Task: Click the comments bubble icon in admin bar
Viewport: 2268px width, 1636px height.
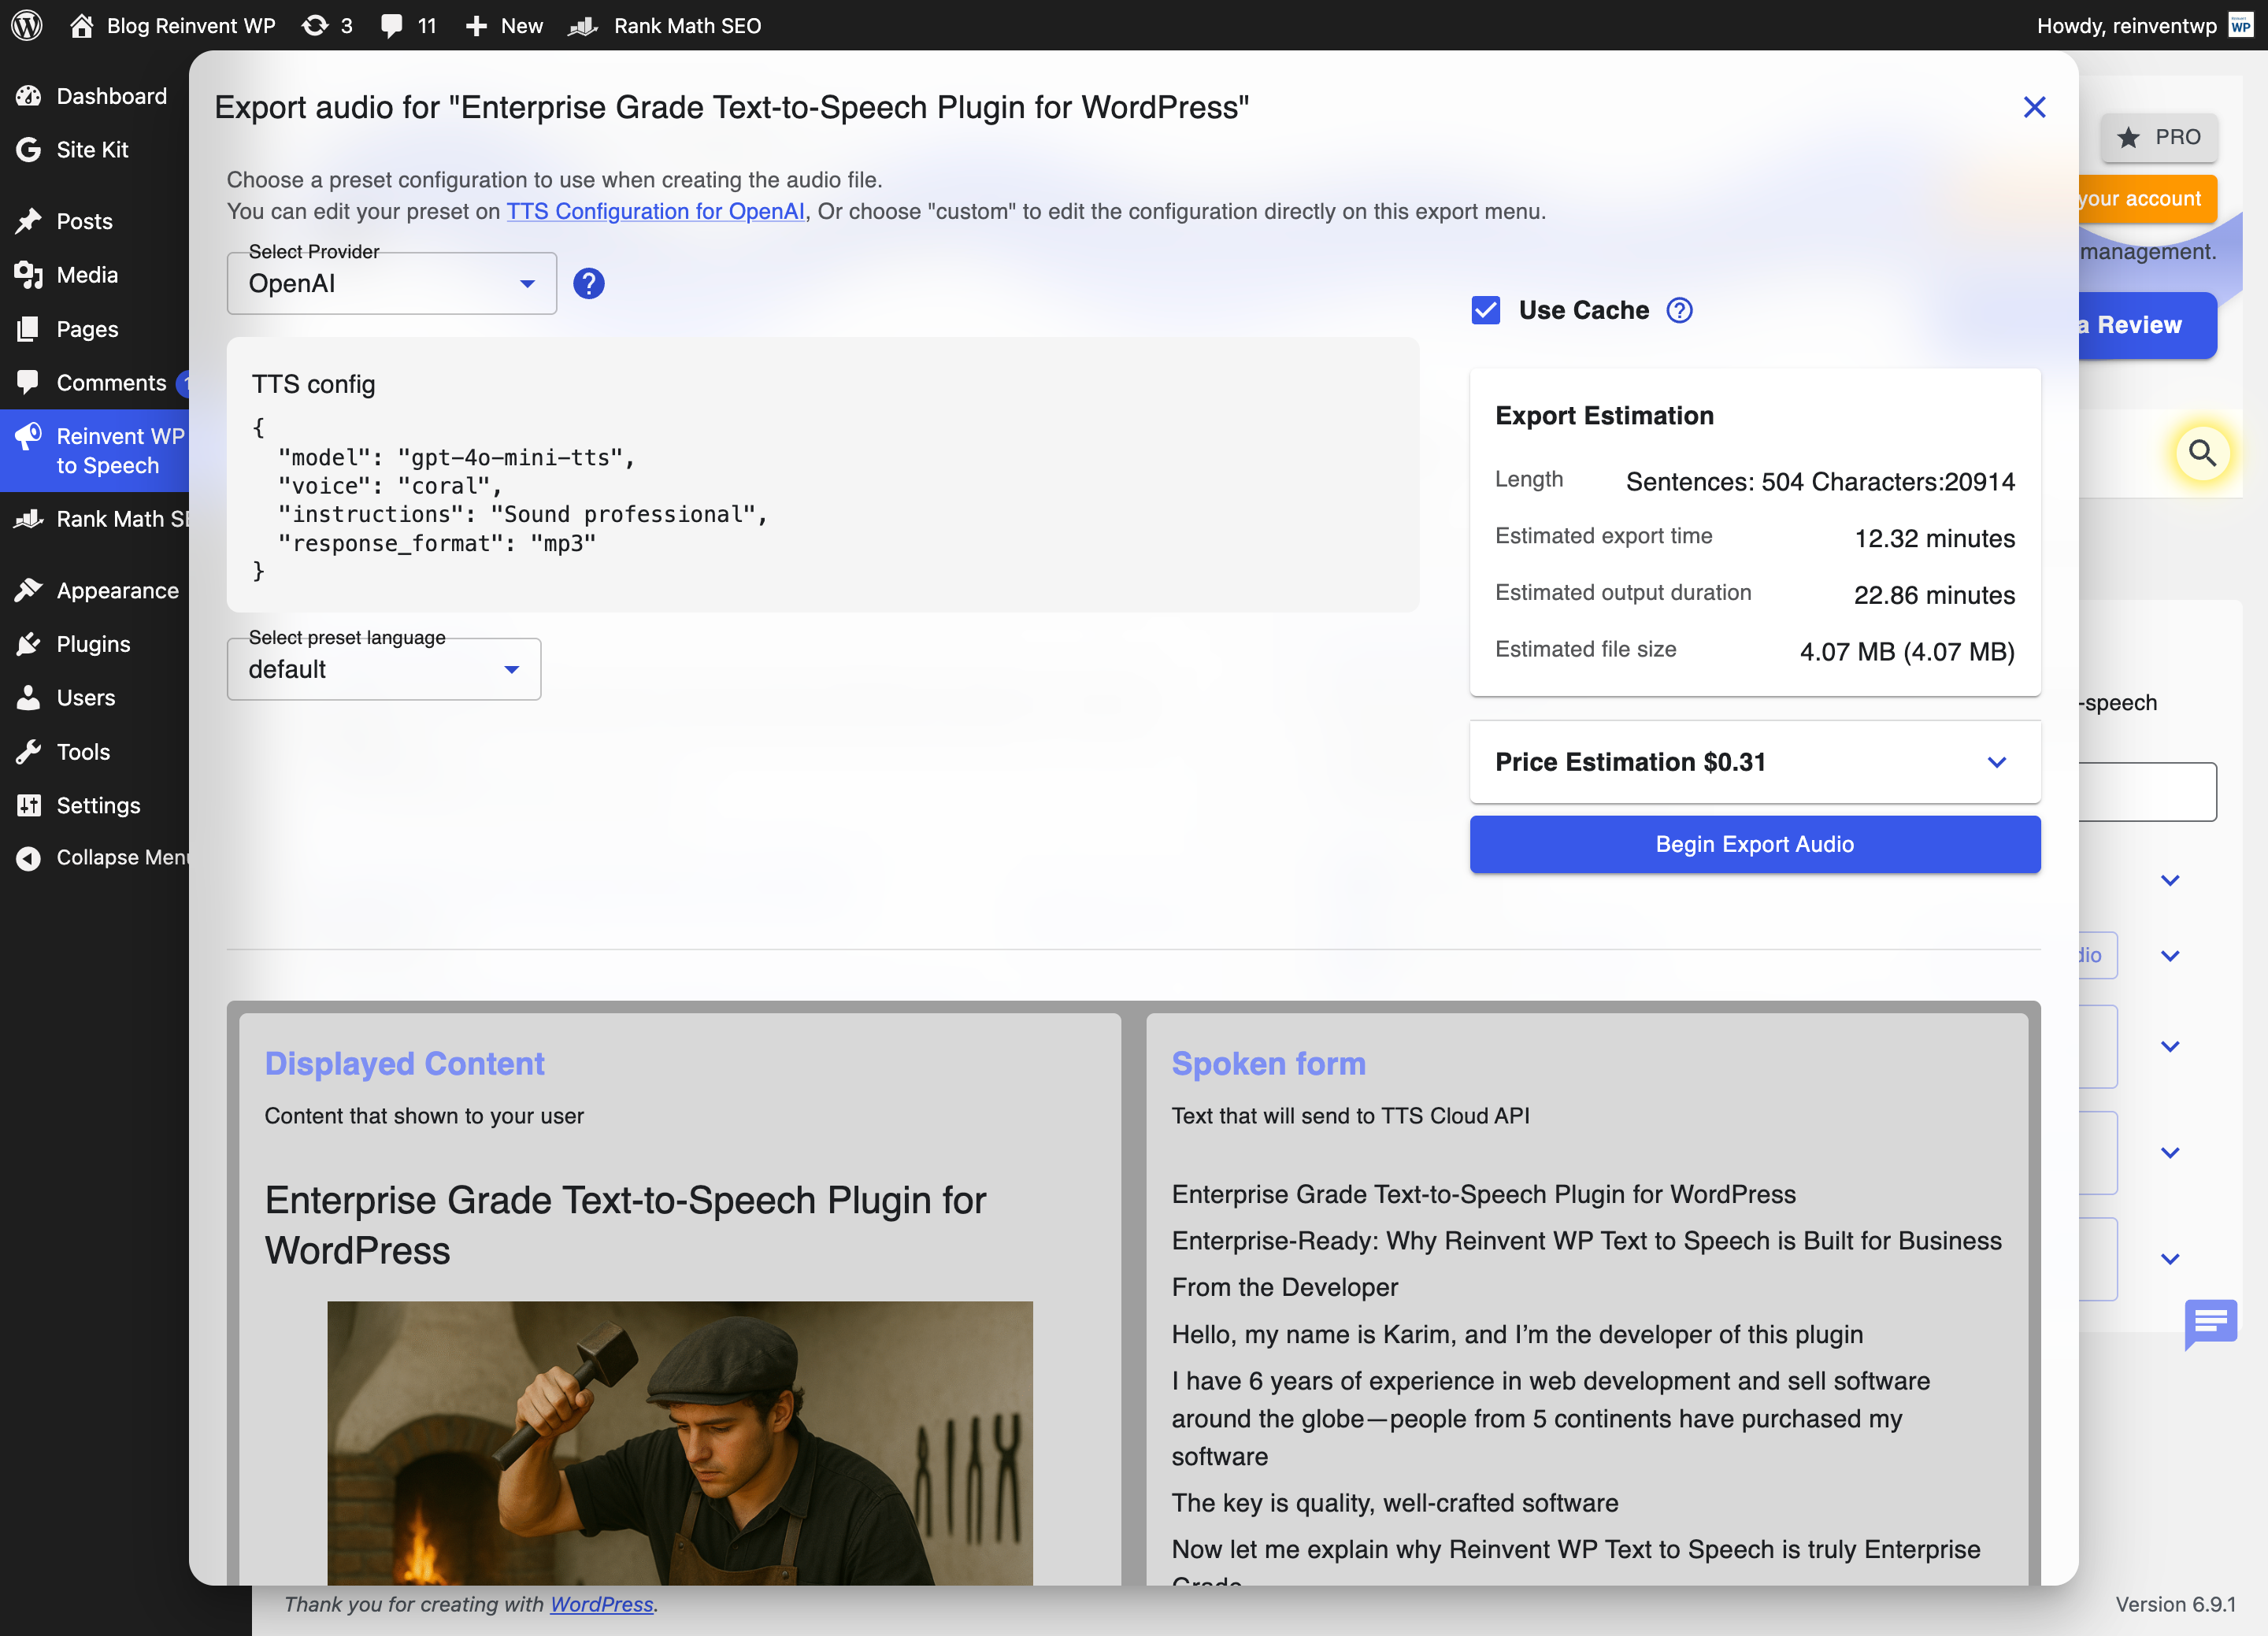Action: pos(392,25)
